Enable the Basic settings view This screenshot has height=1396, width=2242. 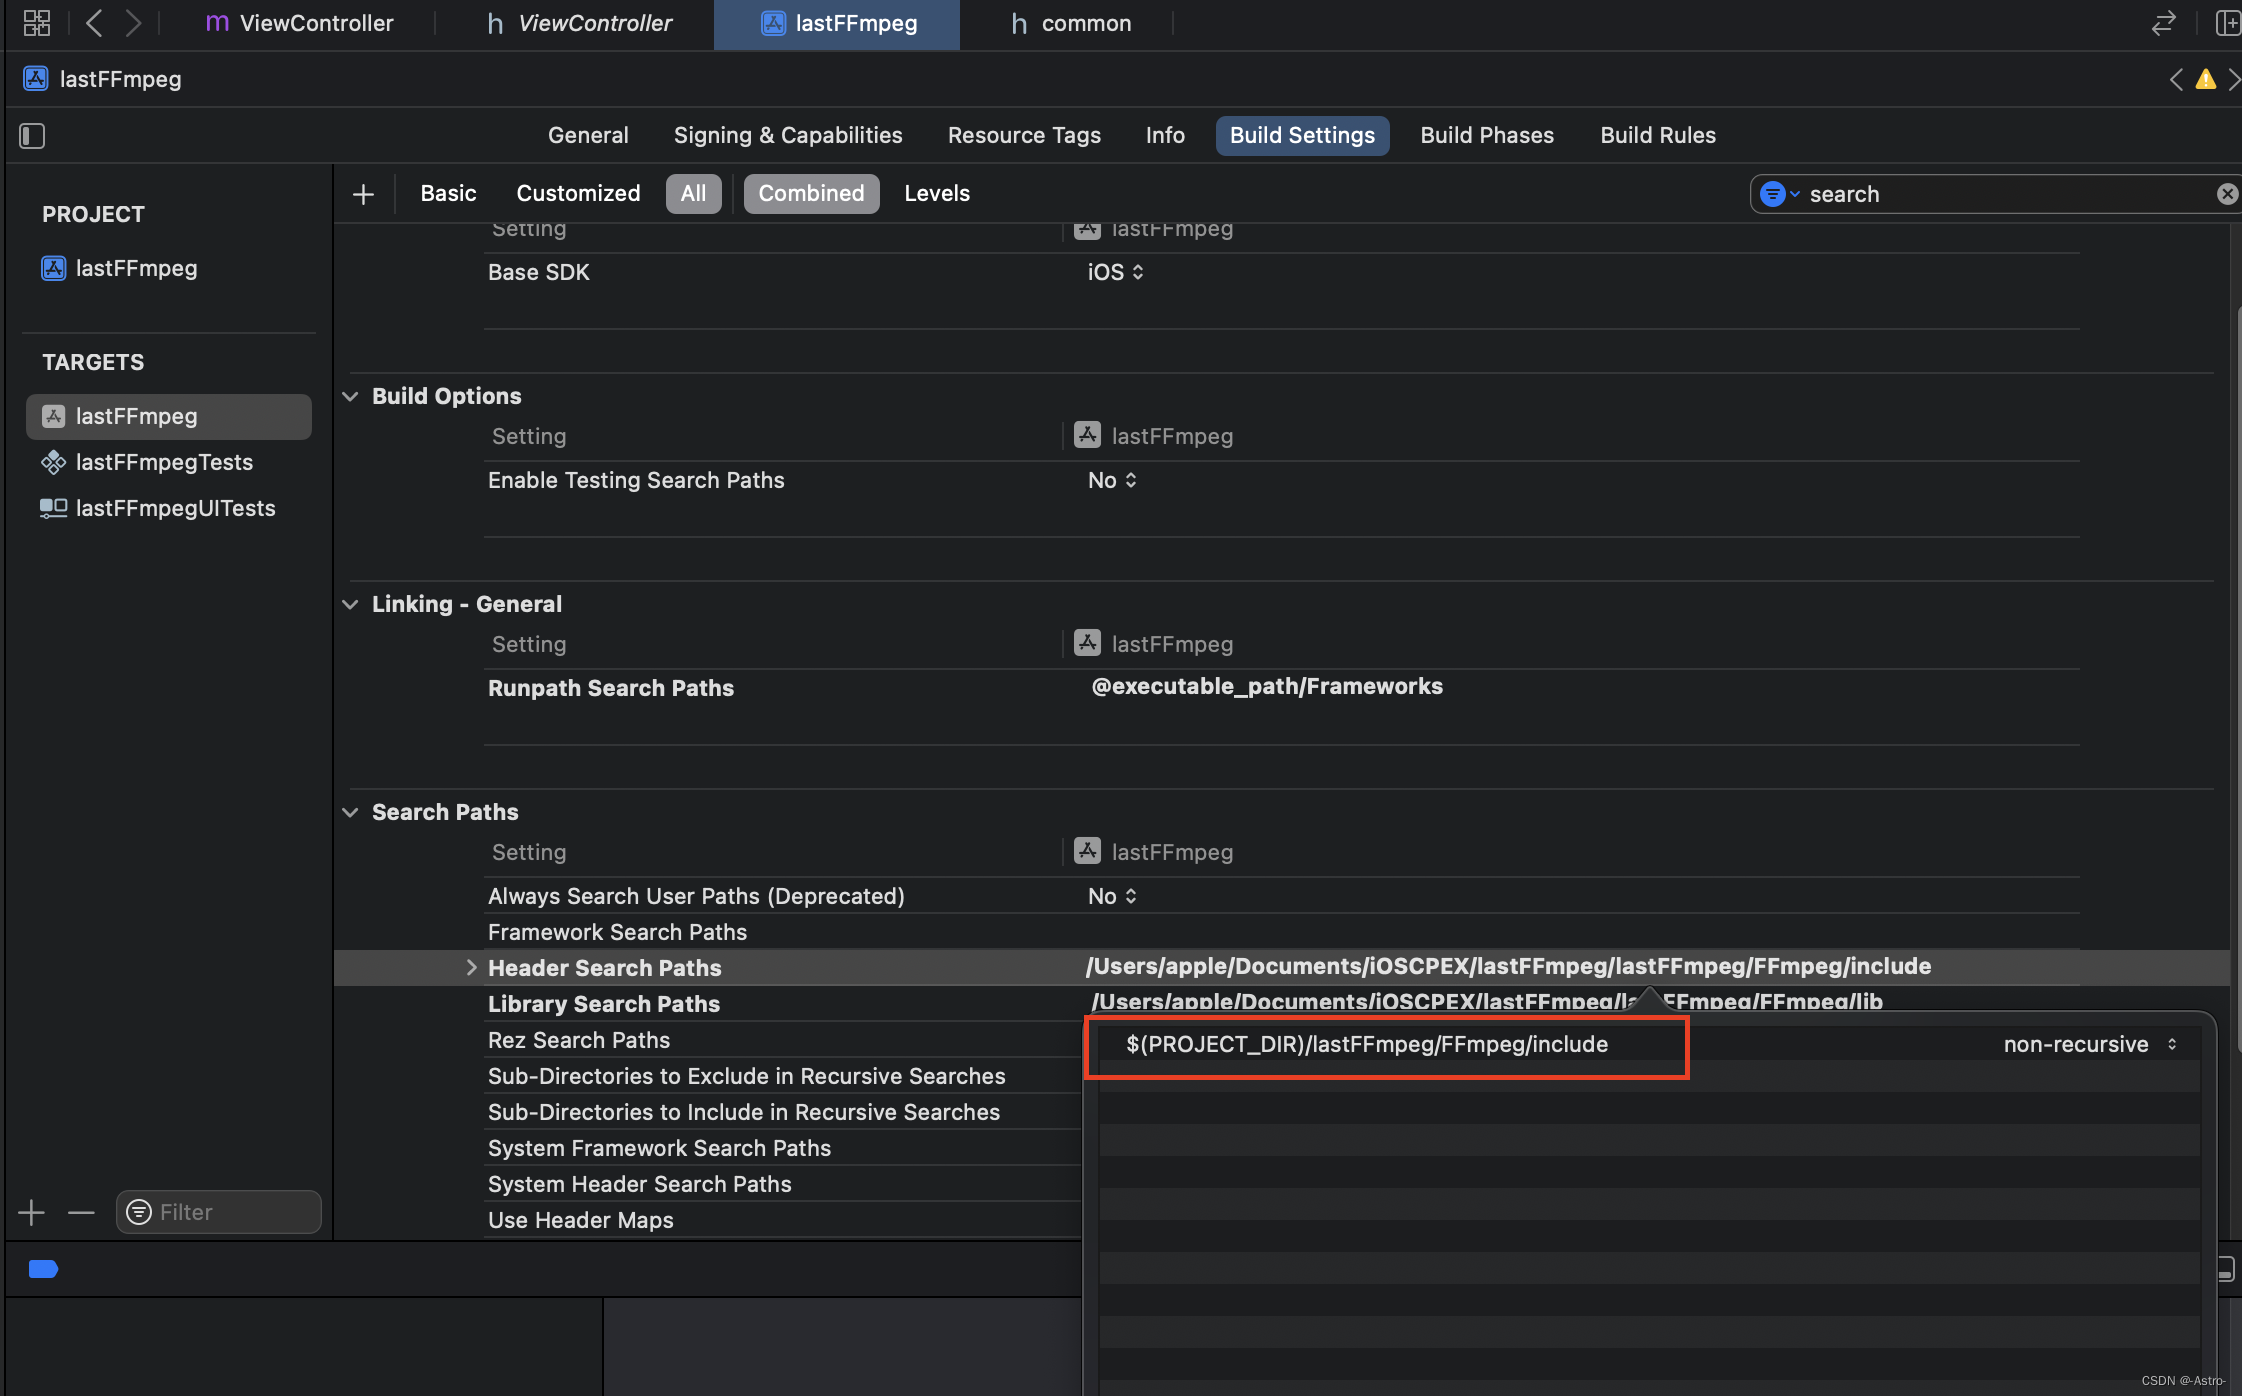[447, 193]
